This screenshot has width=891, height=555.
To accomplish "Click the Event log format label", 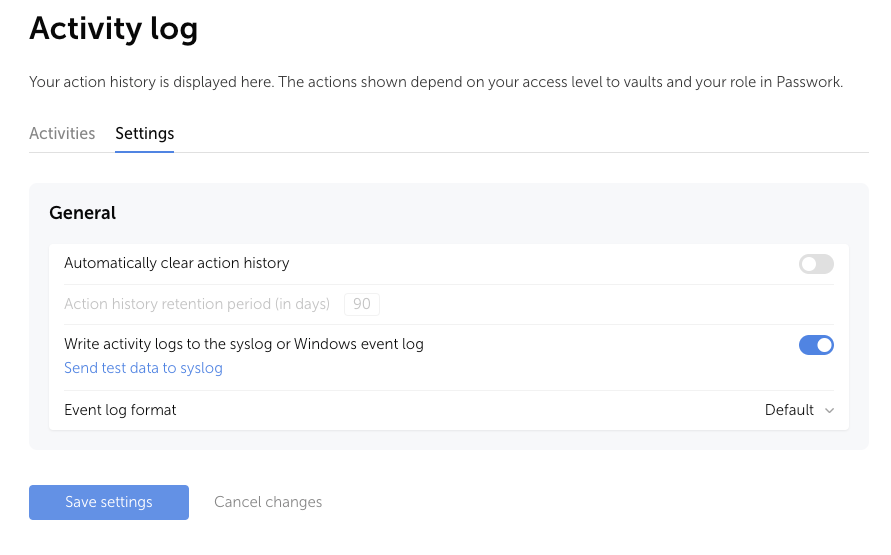I will coord(120,410).
